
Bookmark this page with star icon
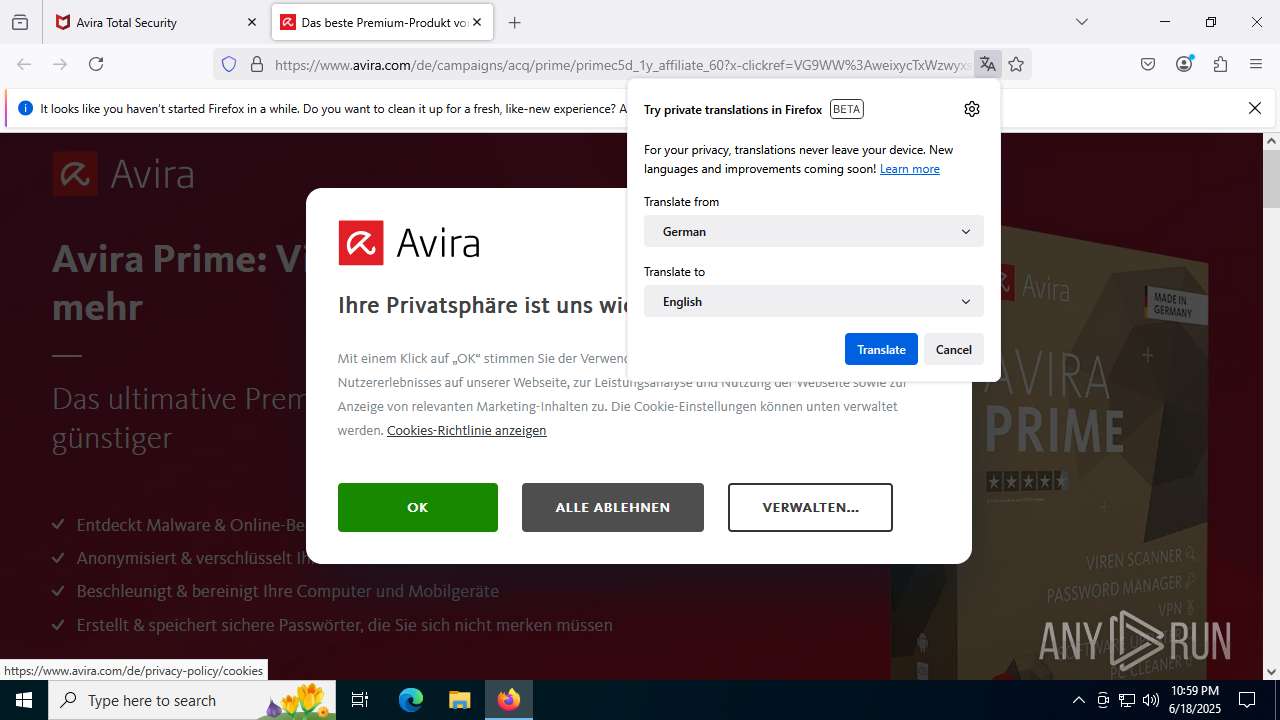1016,64
